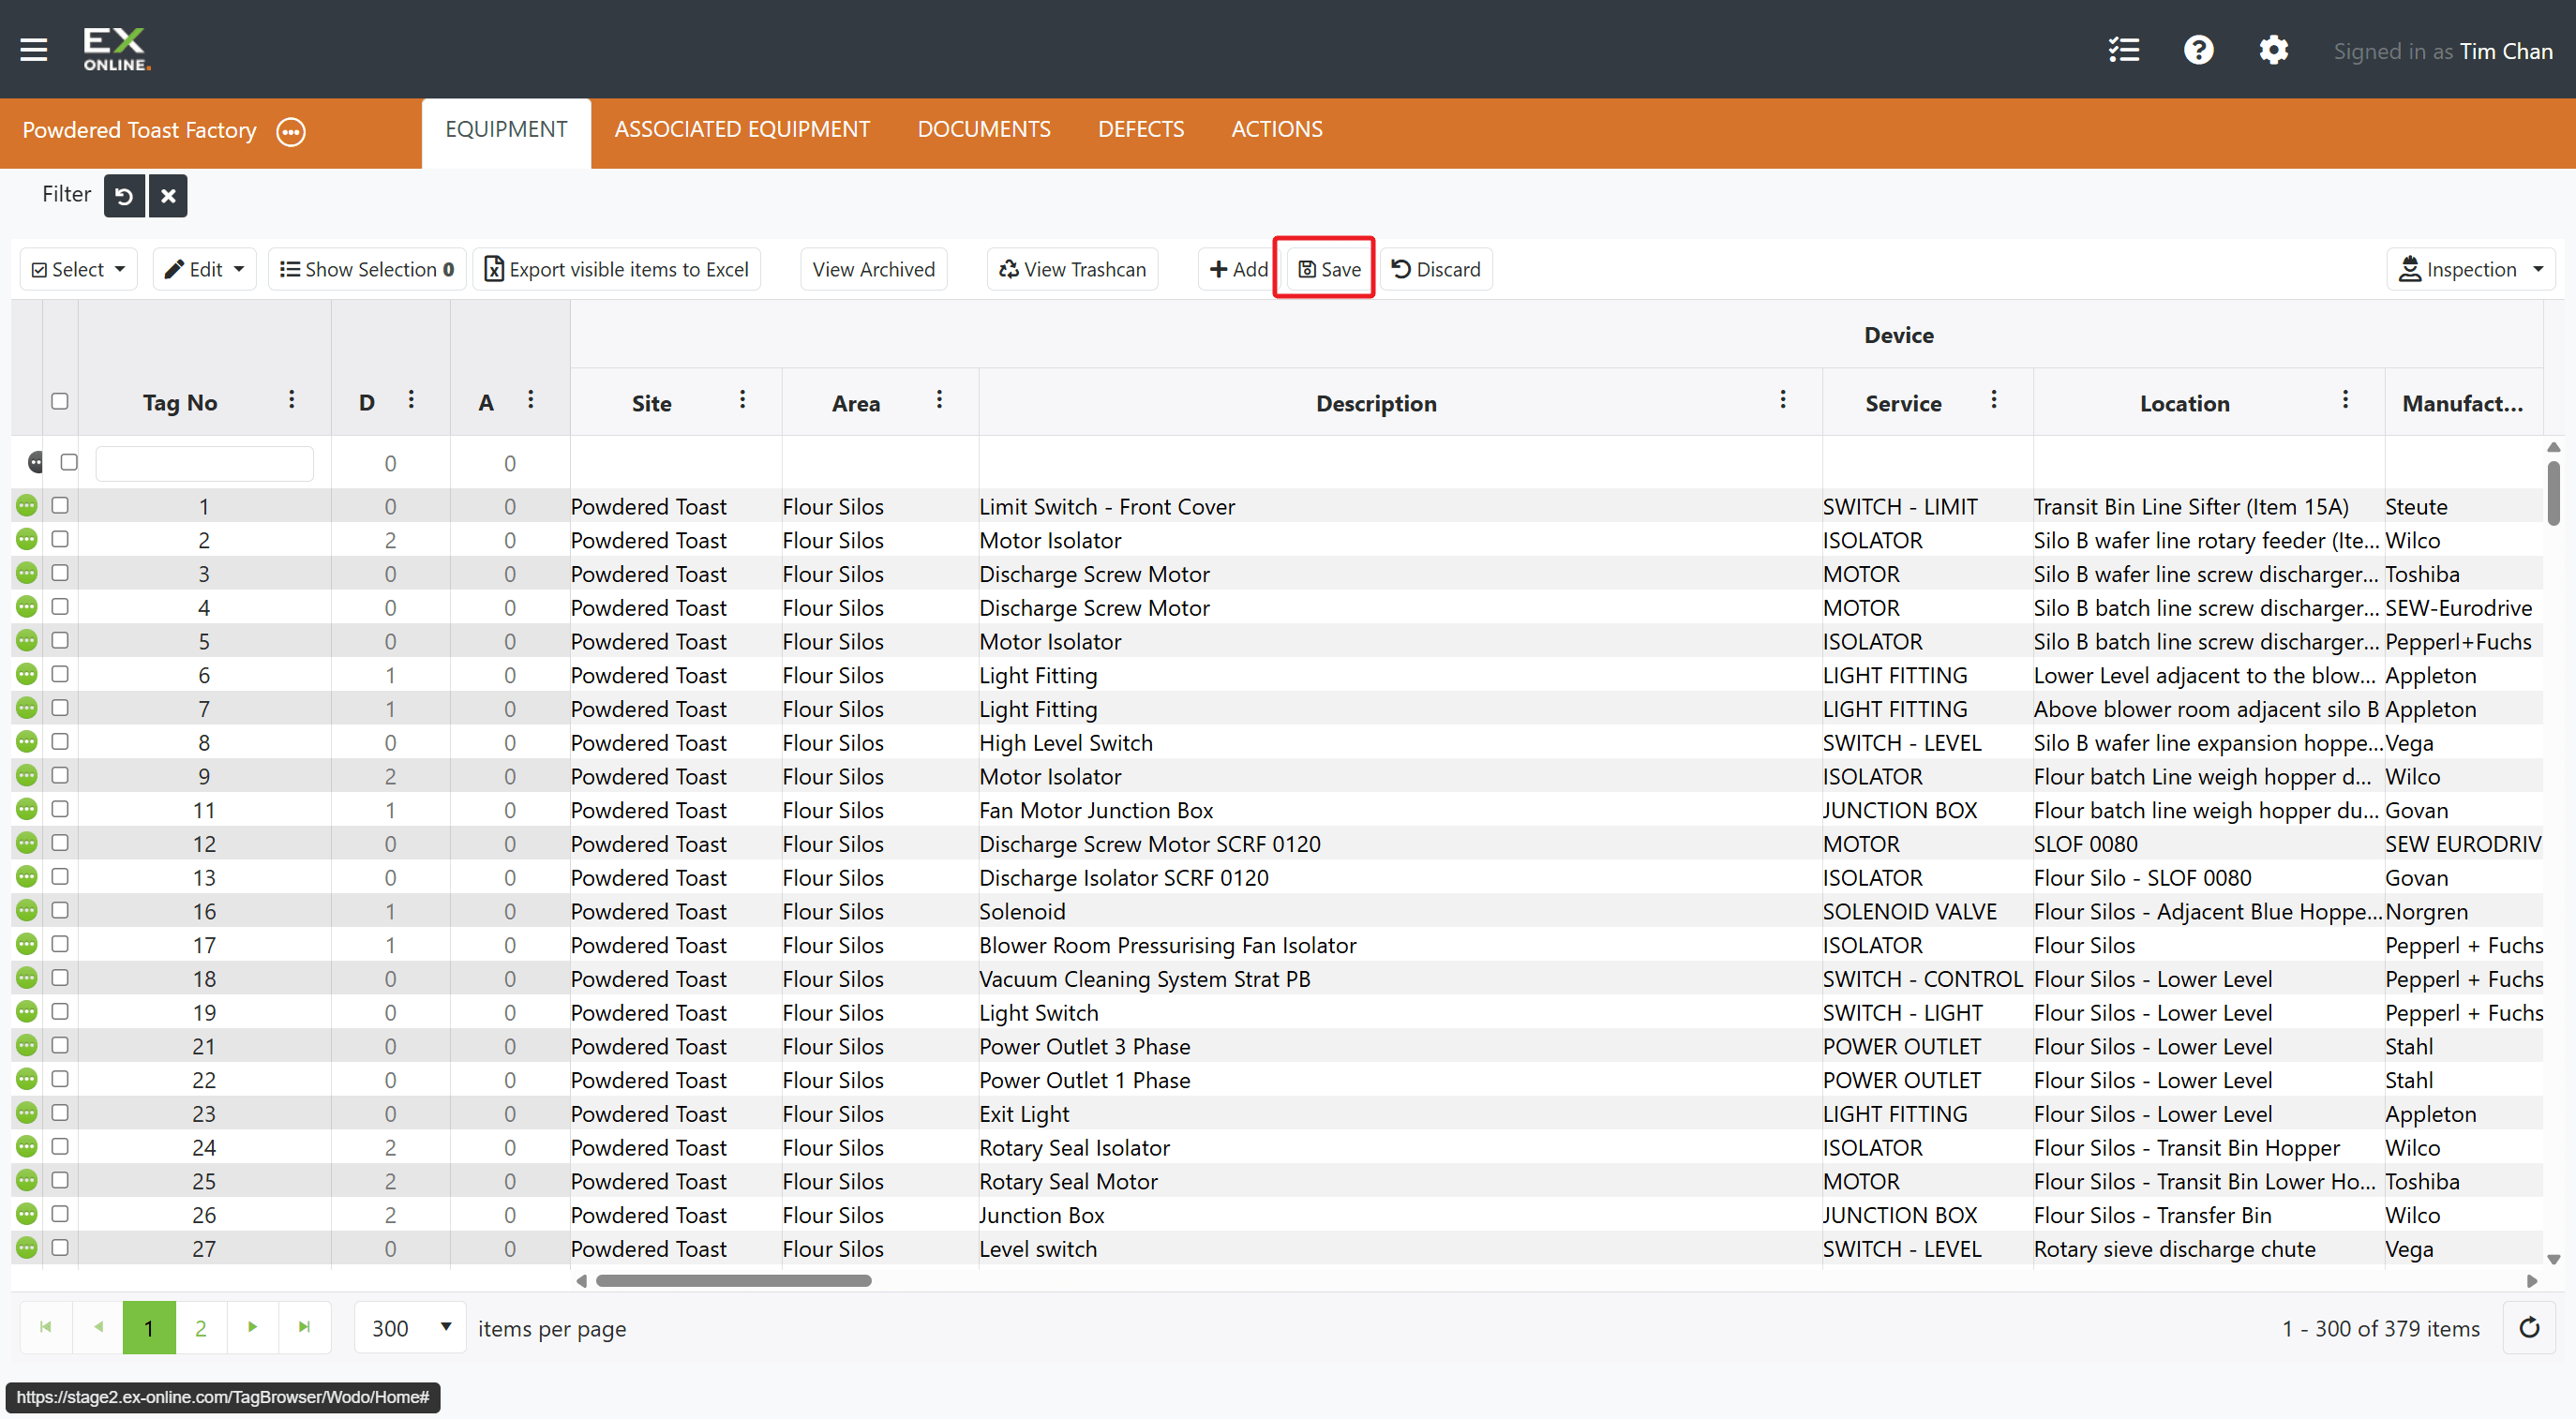Open Location column menu dots
This screenshot has width=2576, height=1419.
(2344, 400)
